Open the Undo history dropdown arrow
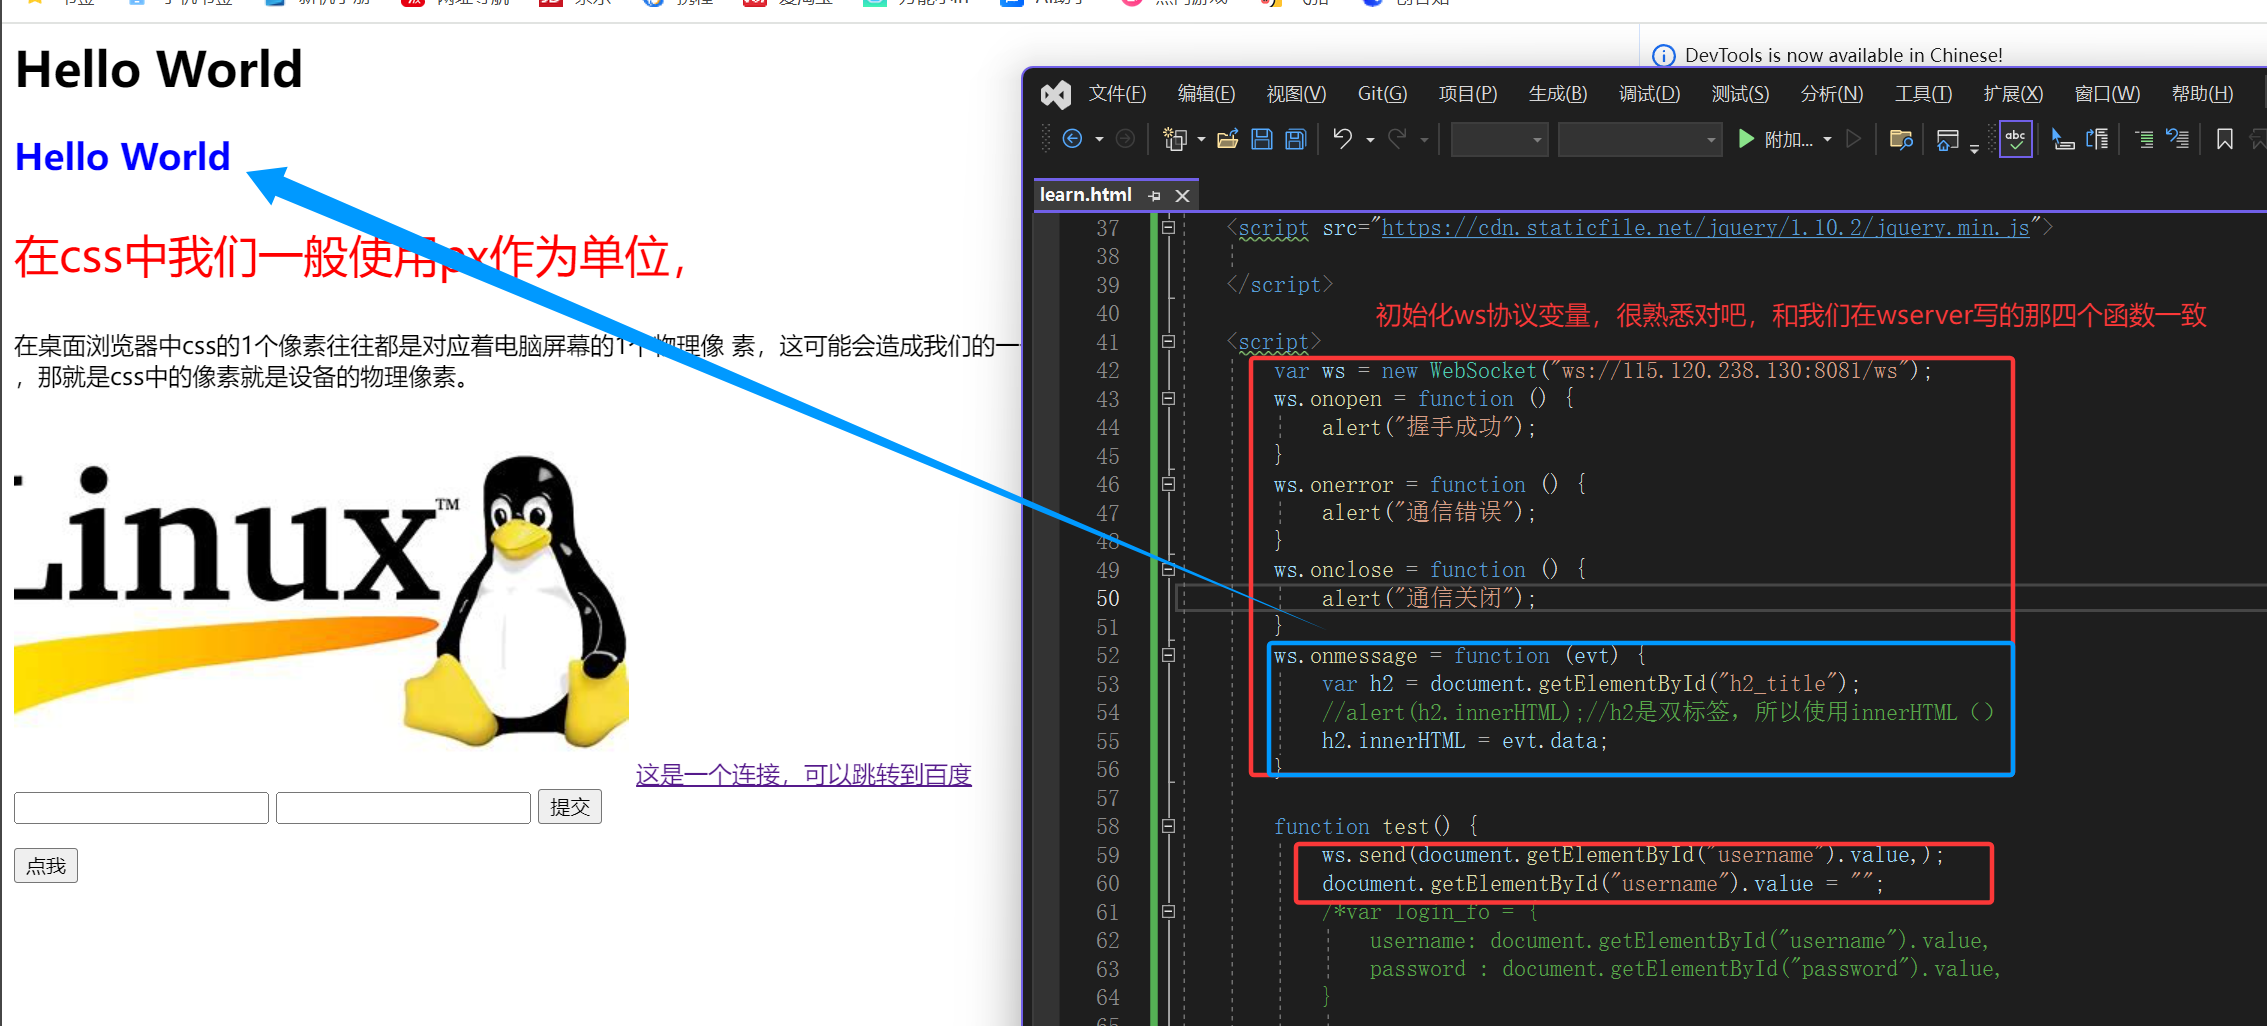This screenshot has height=1026, width=2267. (1370, 139)
